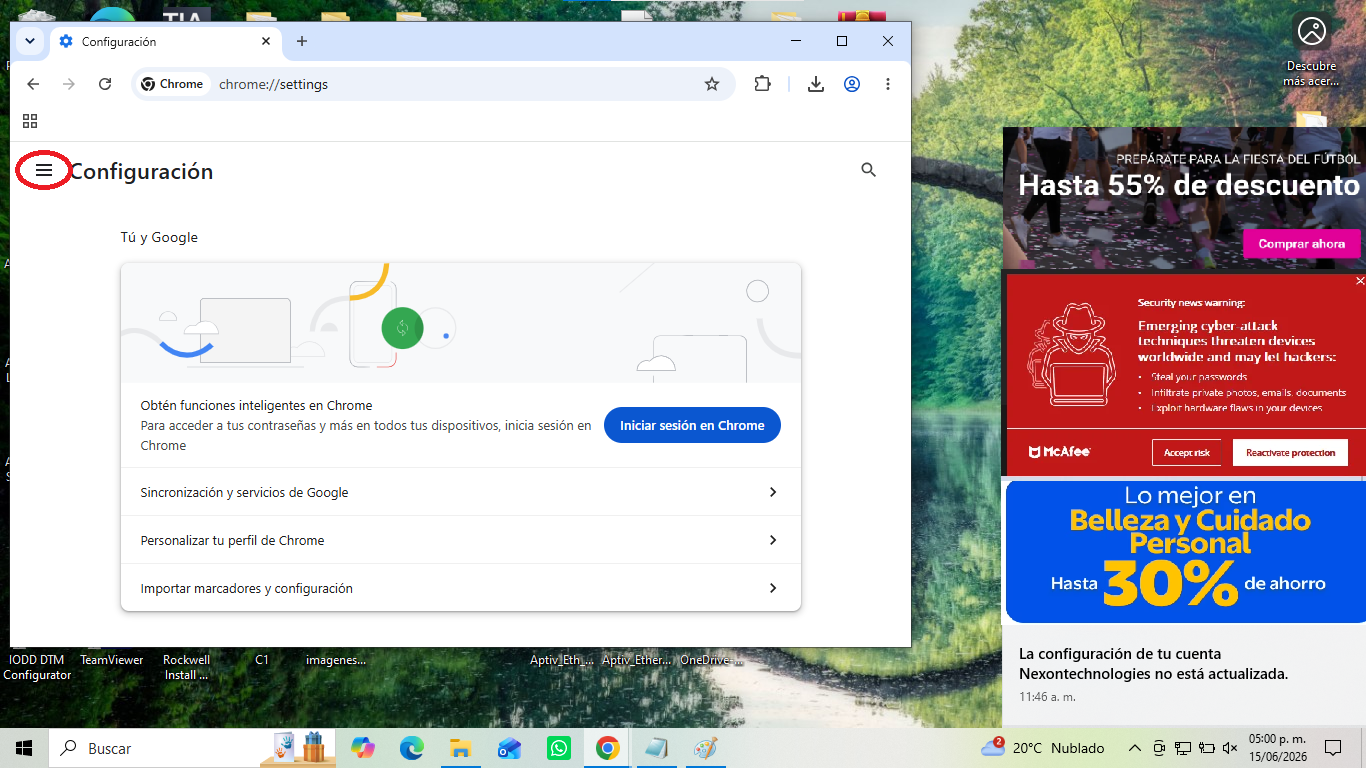
Task: Open Sincronización y servicios de Google
Action: coord(461,492)
